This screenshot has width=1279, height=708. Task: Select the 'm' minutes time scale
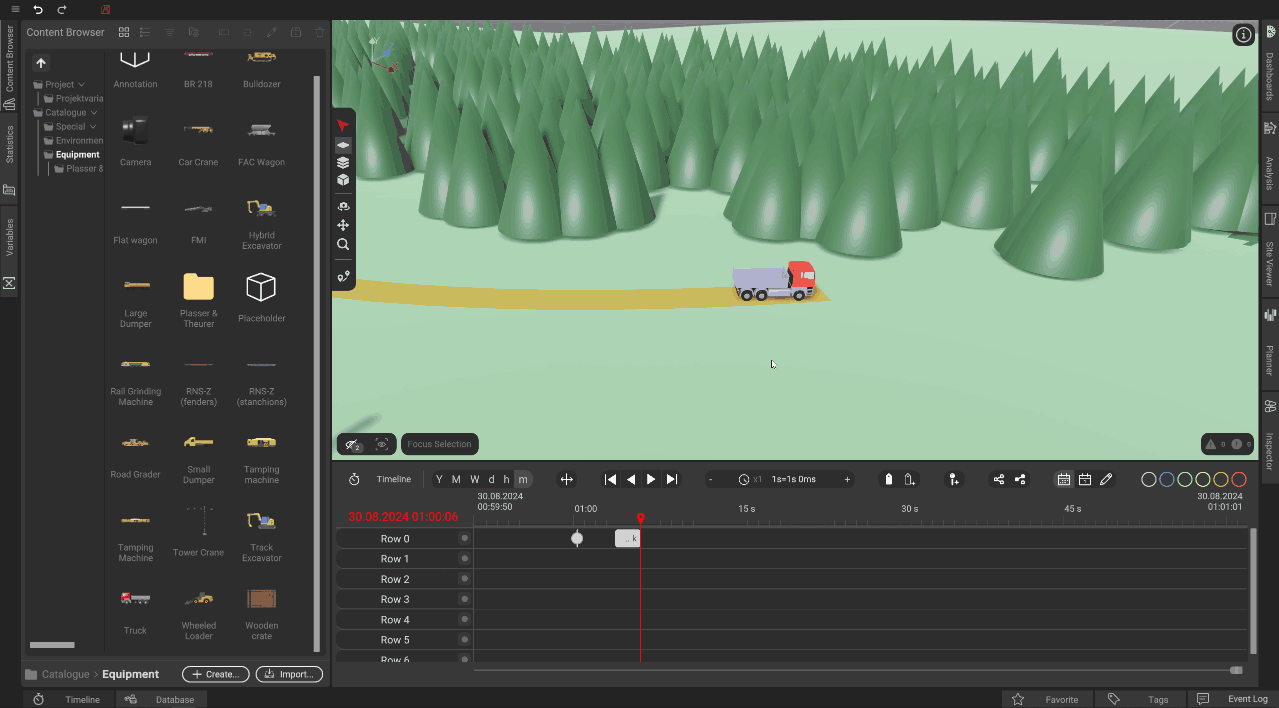coord(523,480)
